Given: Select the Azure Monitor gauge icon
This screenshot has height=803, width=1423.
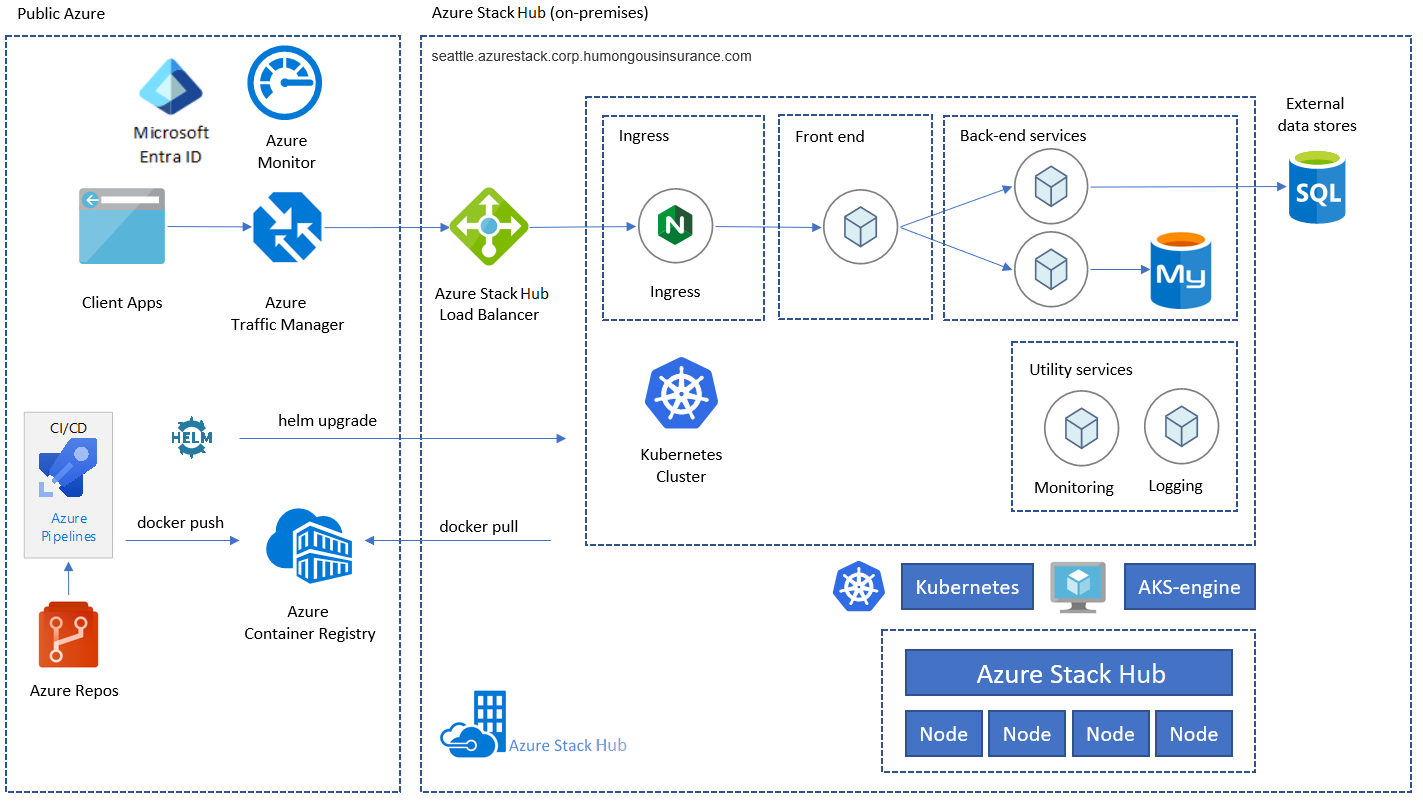Looking at the screenshot, I should [285, 84].
